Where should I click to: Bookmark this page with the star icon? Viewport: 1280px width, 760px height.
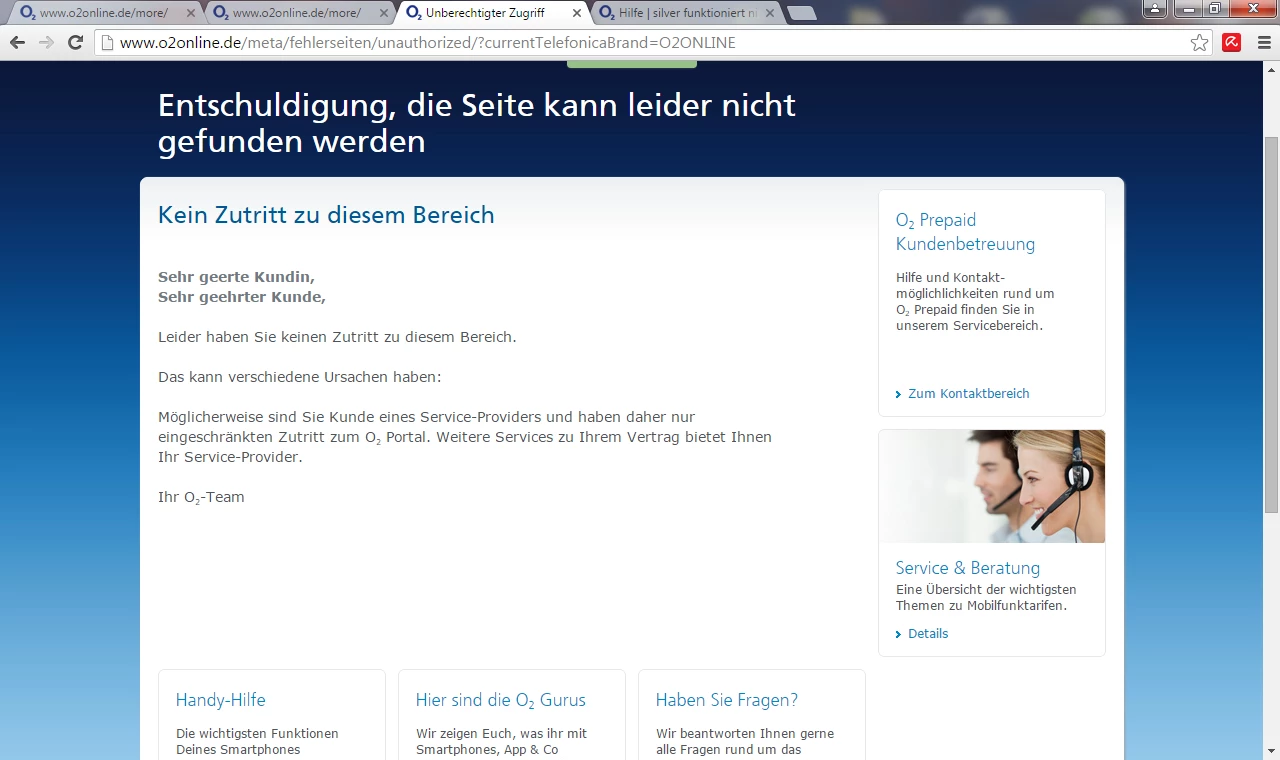pyautogui.click(x=1199, y=43)
